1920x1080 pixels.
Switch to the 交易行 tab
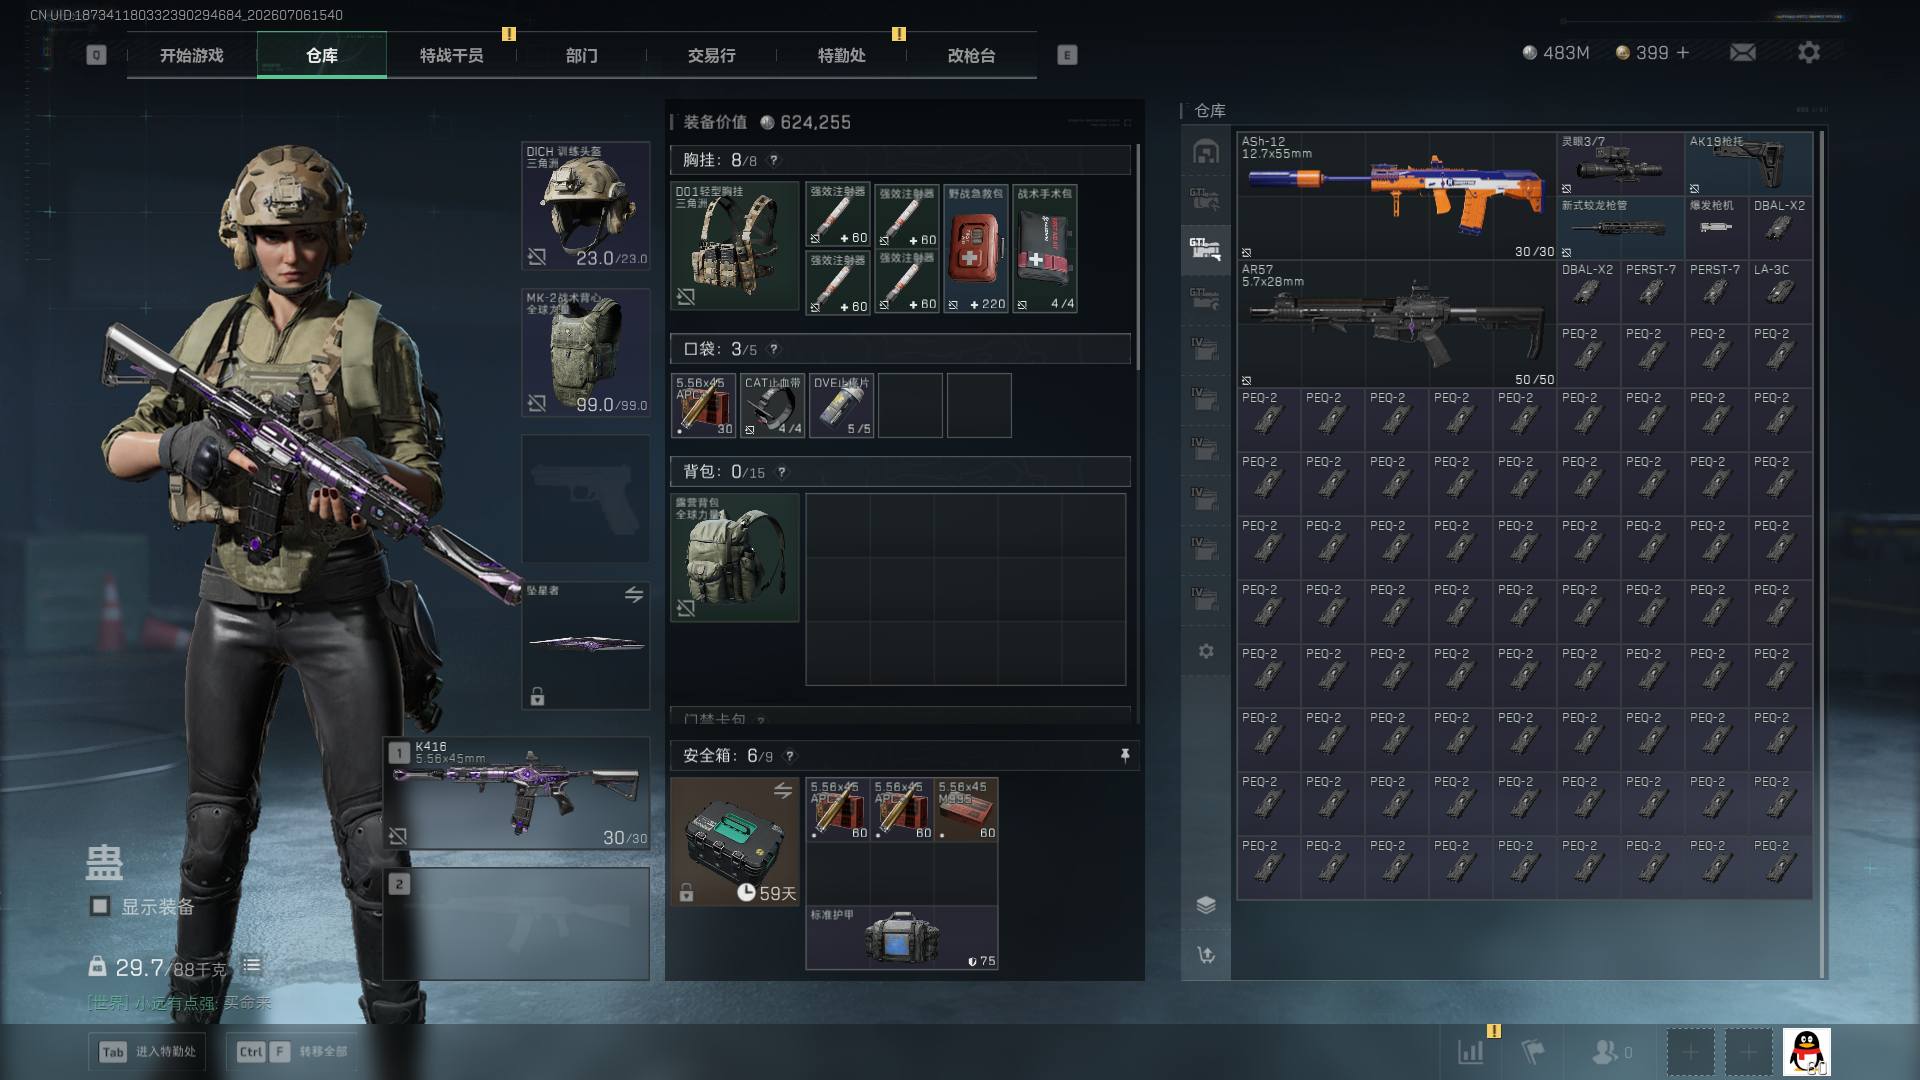point(711,55)
